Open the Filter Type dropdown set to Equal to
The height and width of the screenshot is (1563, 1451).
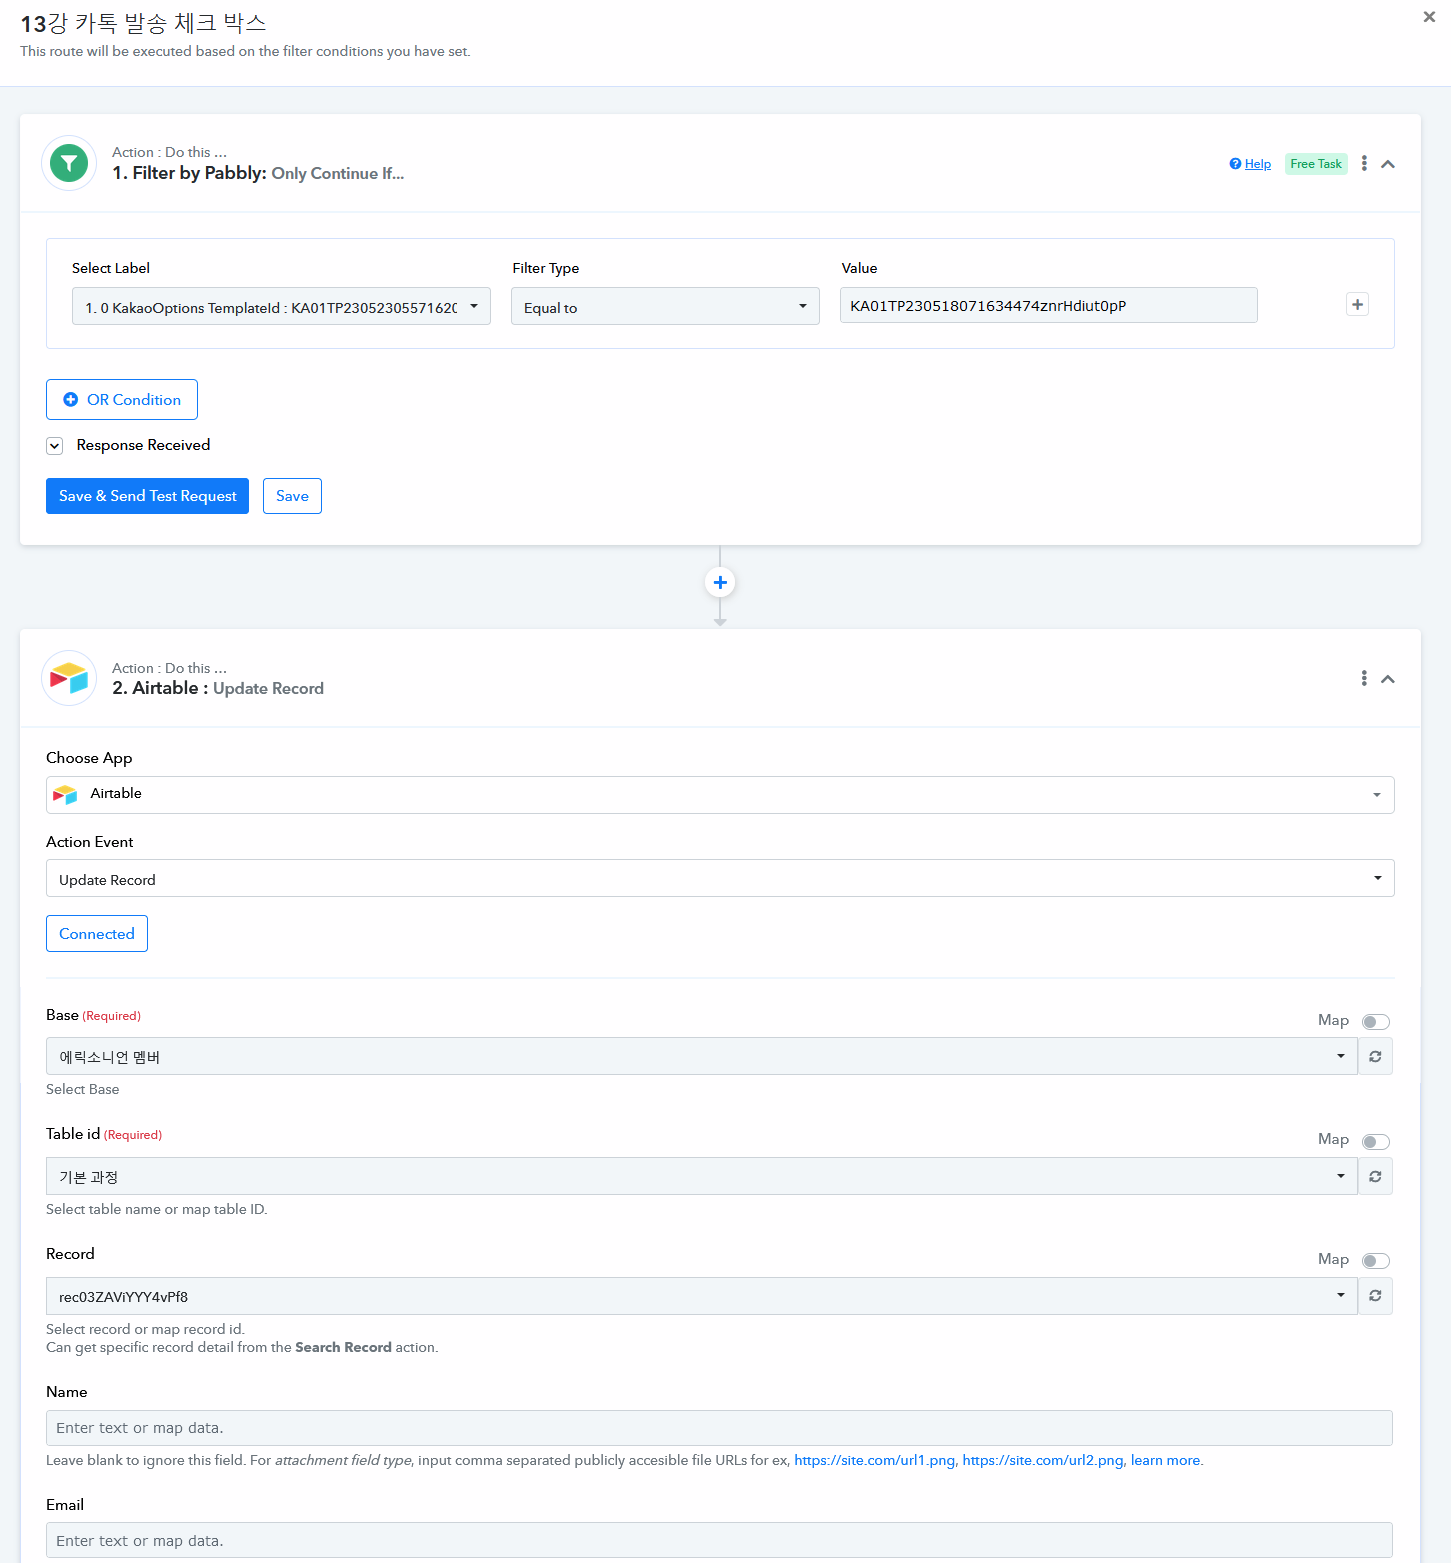tap(665, 307)
